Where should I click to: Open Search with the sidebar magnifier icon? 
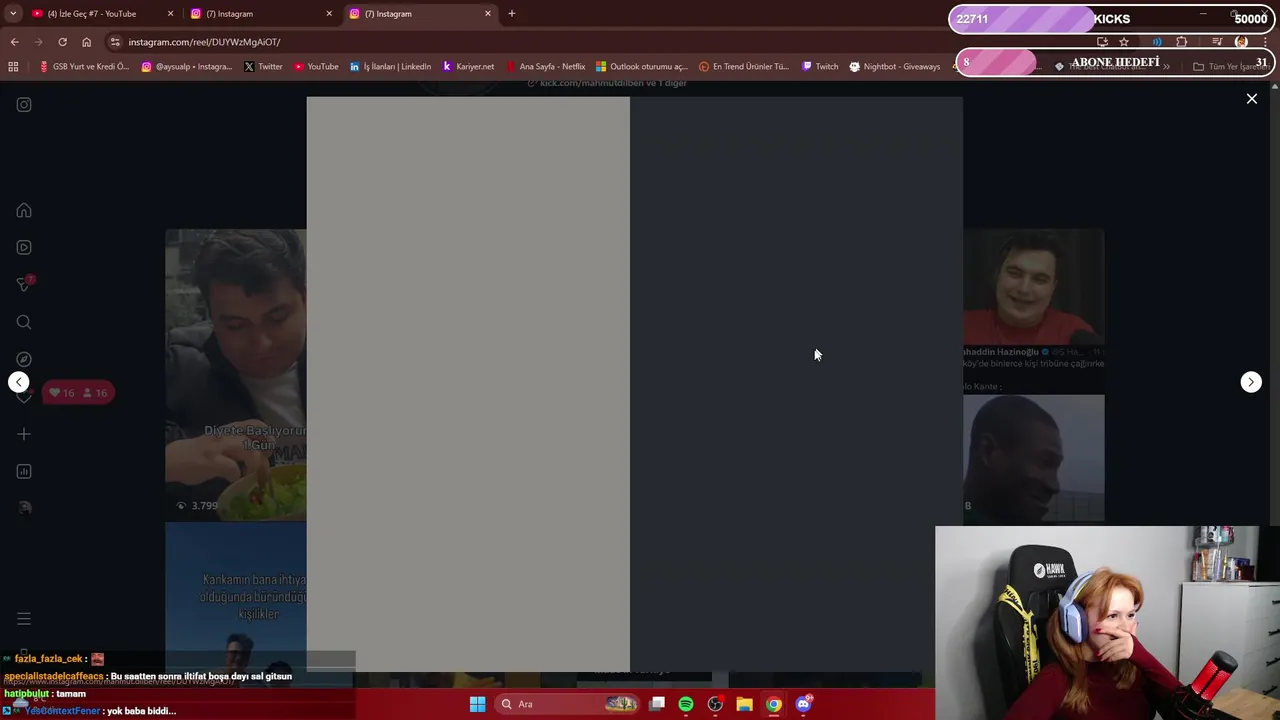coord(24,322)
